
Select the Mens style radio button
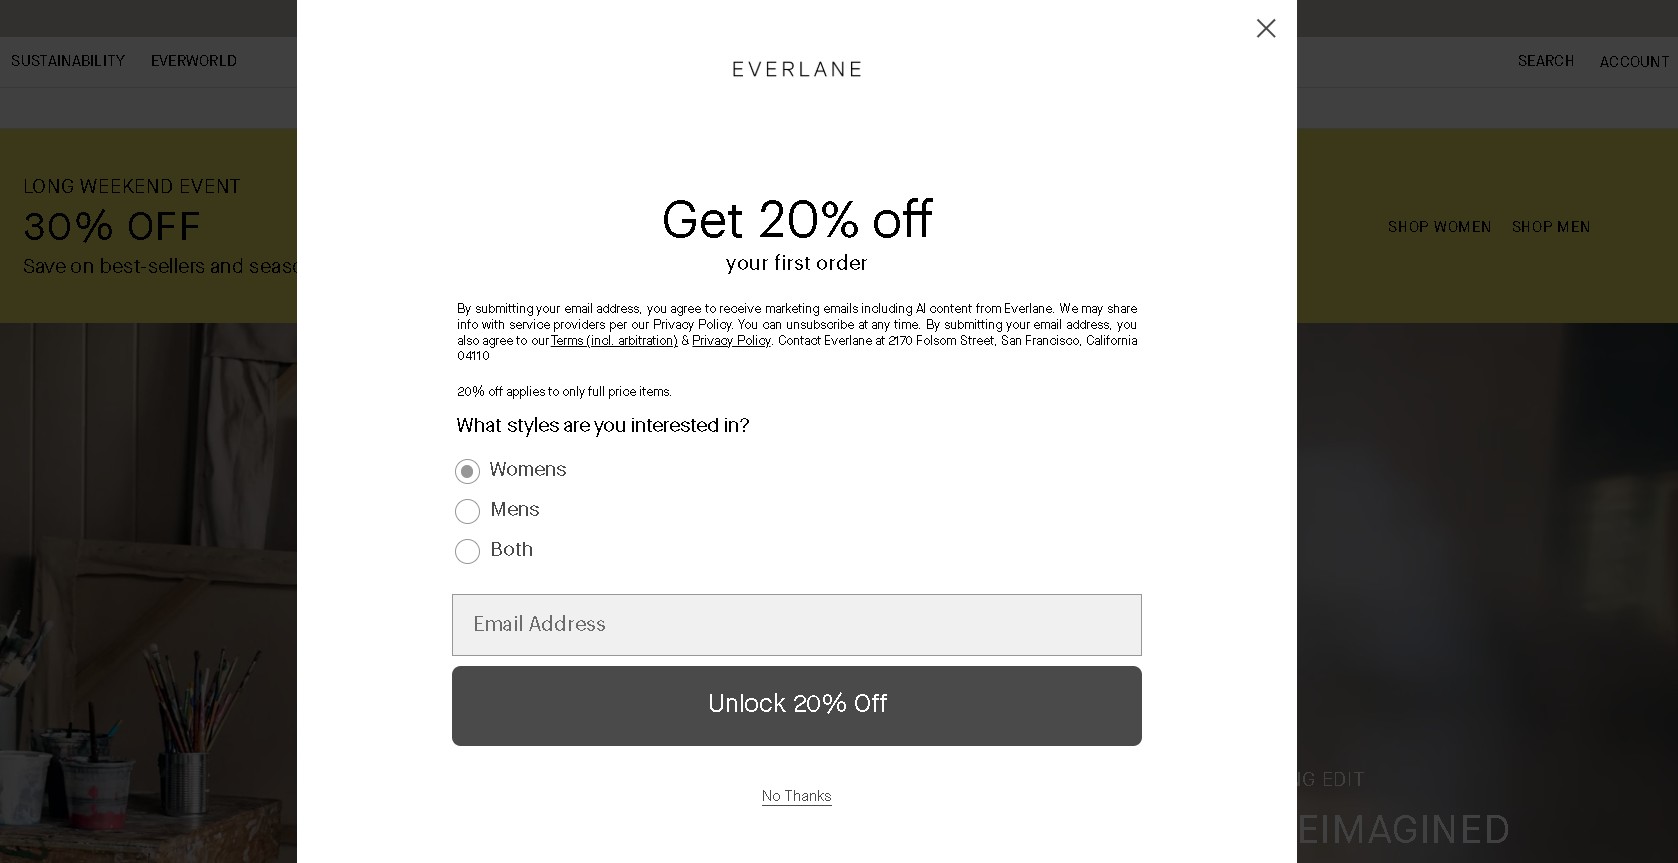[467, 511]
